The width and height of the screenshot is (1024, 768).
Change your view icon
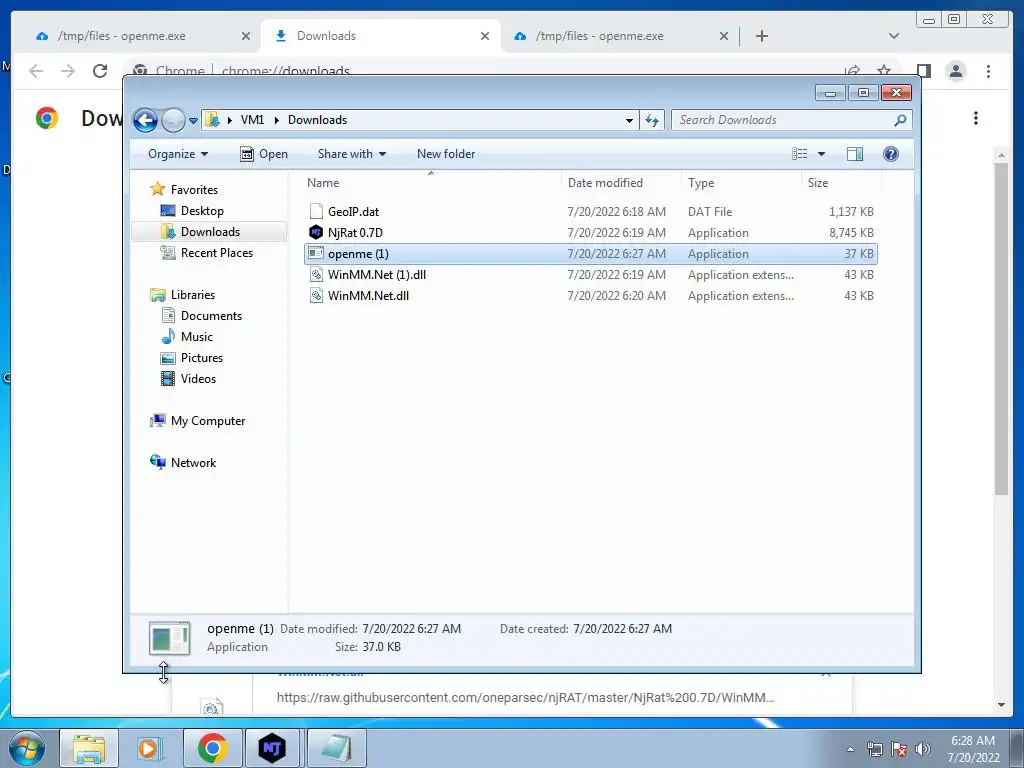[x=799, y=154]
